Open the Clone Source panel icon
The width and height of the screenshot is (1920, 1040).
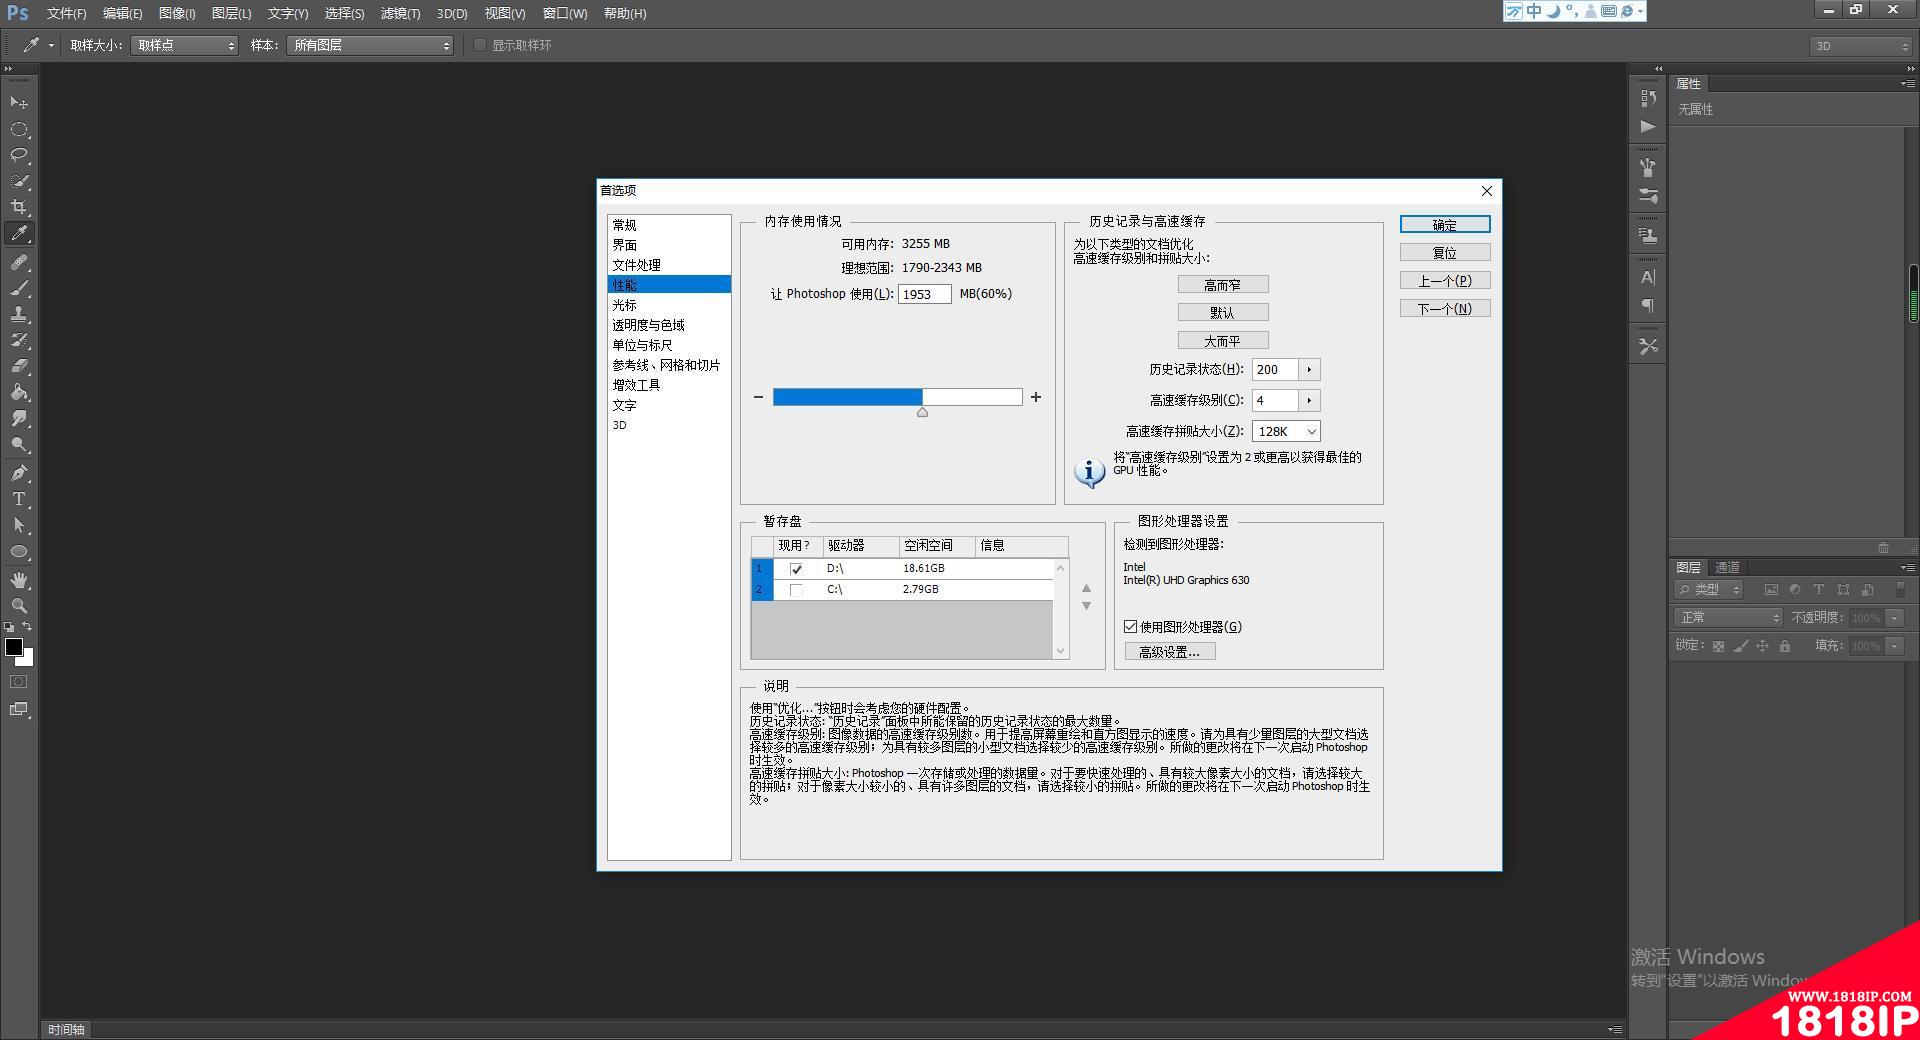pos(1648,236)
